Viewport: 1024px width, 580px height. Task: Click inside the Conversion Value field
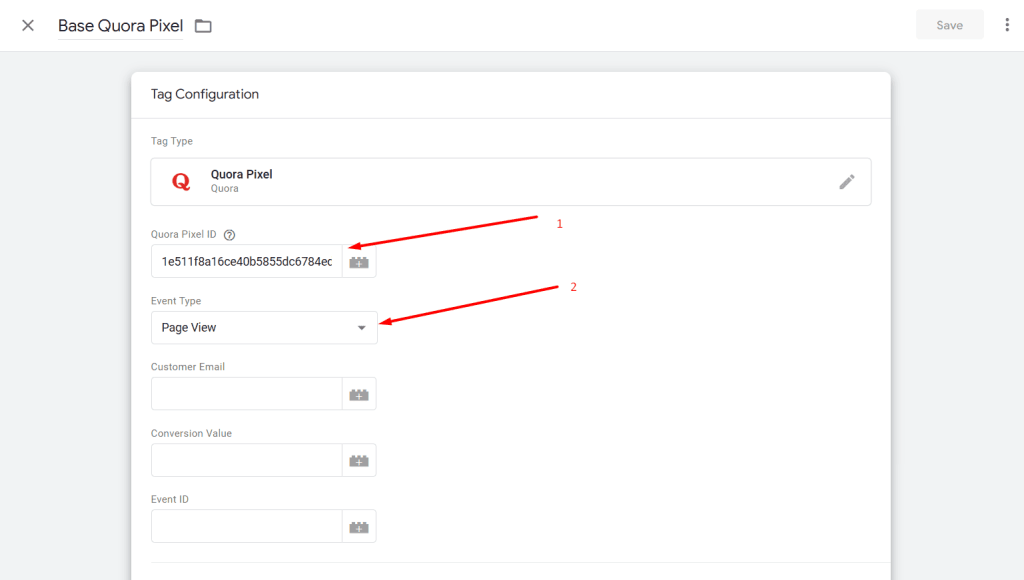point(245,460)
